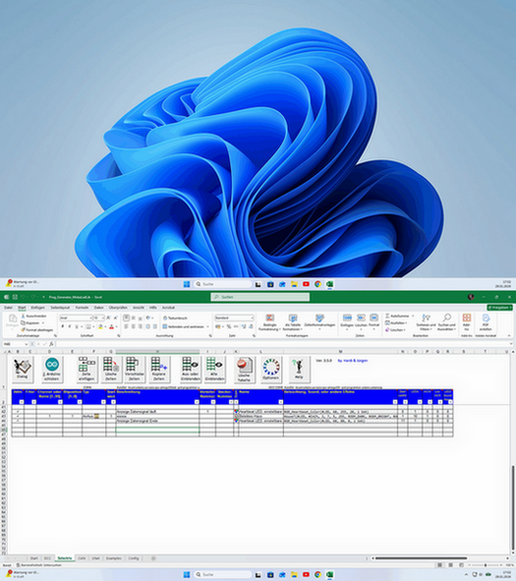Click the 'Aus- oder Einblenden' eye button

point(190,369)
